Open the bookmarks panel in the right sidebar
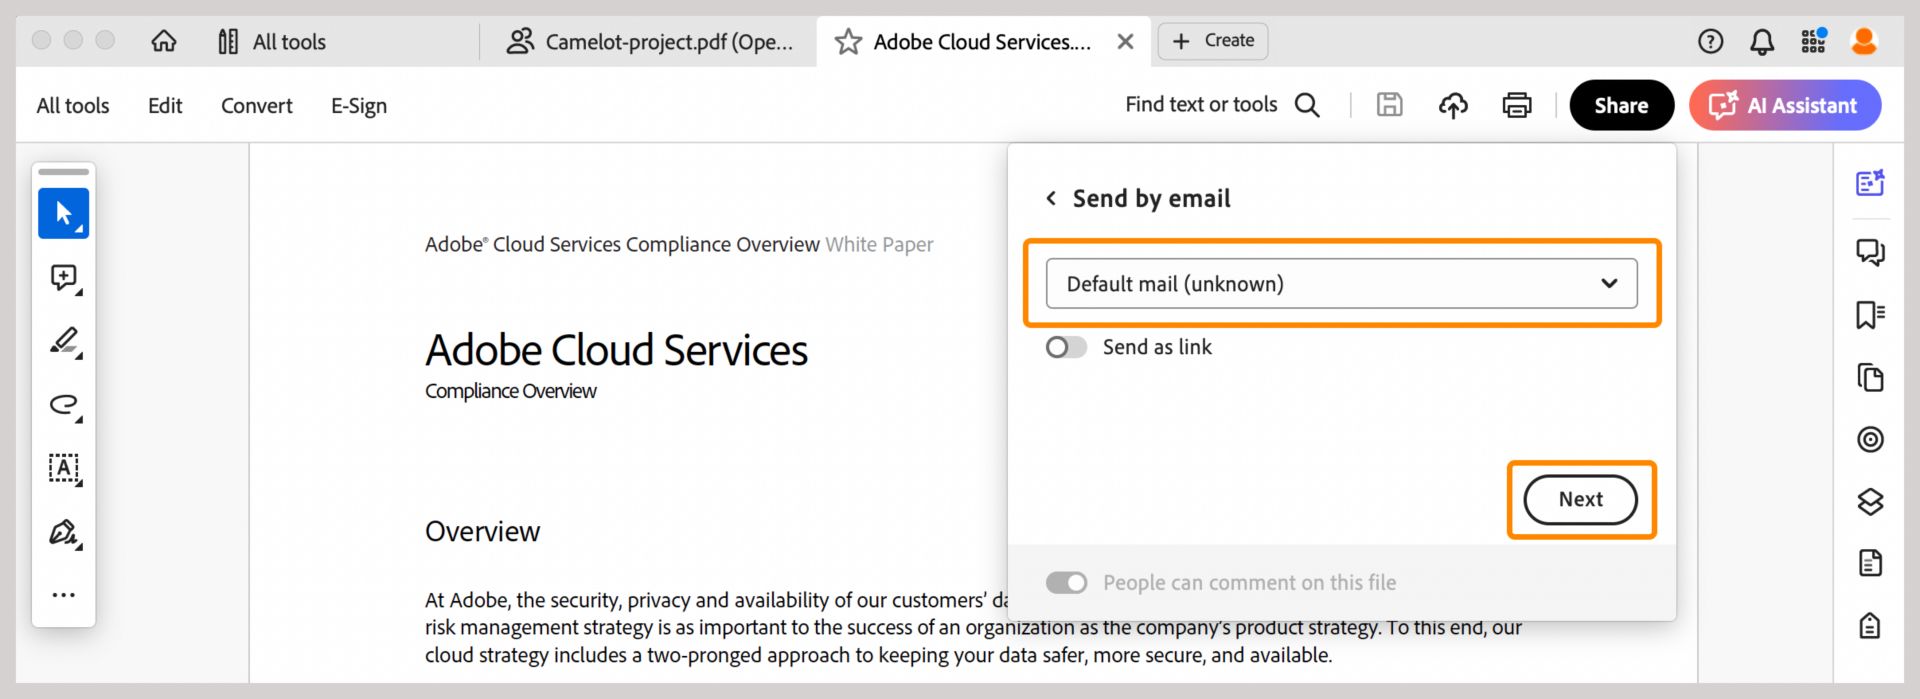The height and width of the screenshot is (699, 1920). [x=1869, y=315]
